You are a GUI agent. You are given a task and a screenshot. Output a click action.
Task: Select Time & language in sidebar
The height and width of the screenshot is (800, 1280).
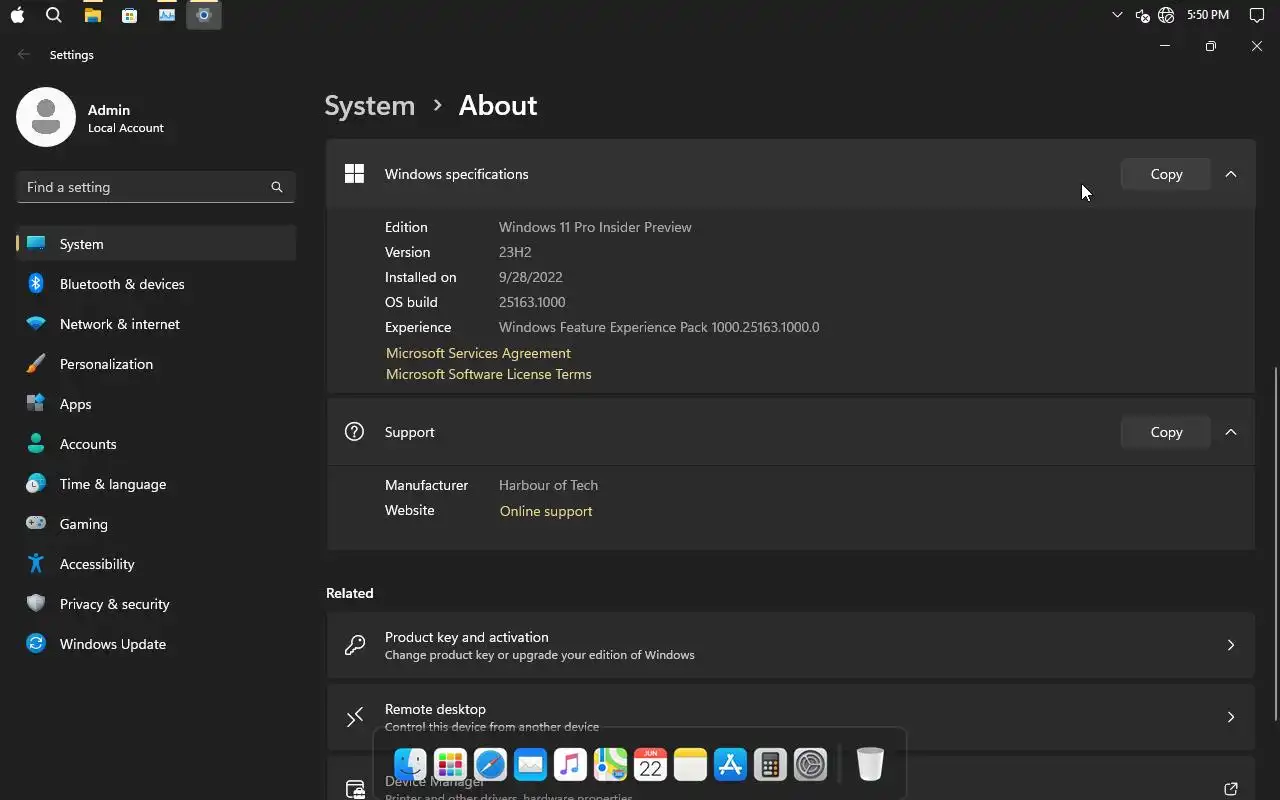coord(113,484)
